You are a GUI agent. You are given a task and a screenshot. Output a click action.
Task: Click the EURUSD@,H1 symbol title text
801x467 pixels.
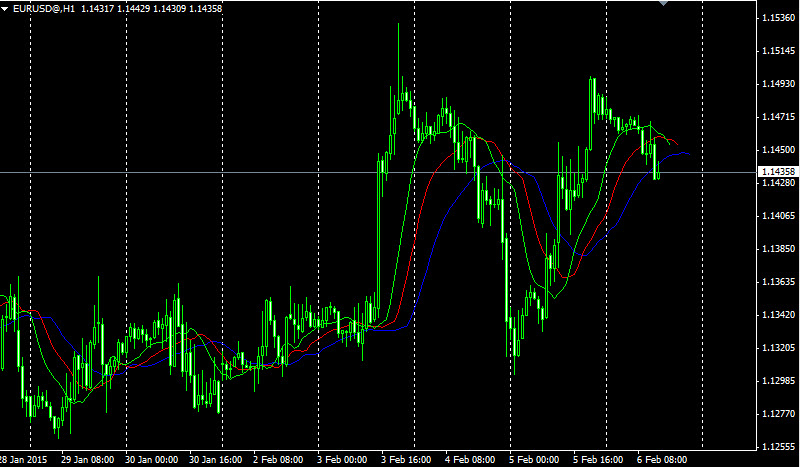click(x=43, y=9)
